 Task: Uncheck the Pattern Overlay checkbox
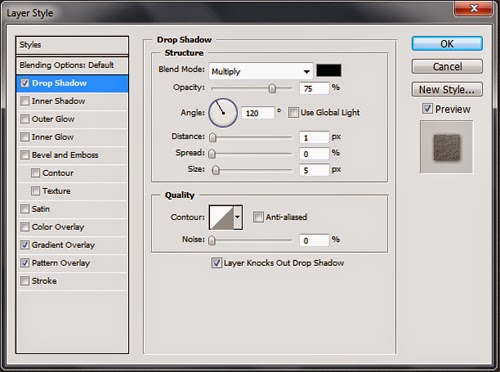(25, 263)
